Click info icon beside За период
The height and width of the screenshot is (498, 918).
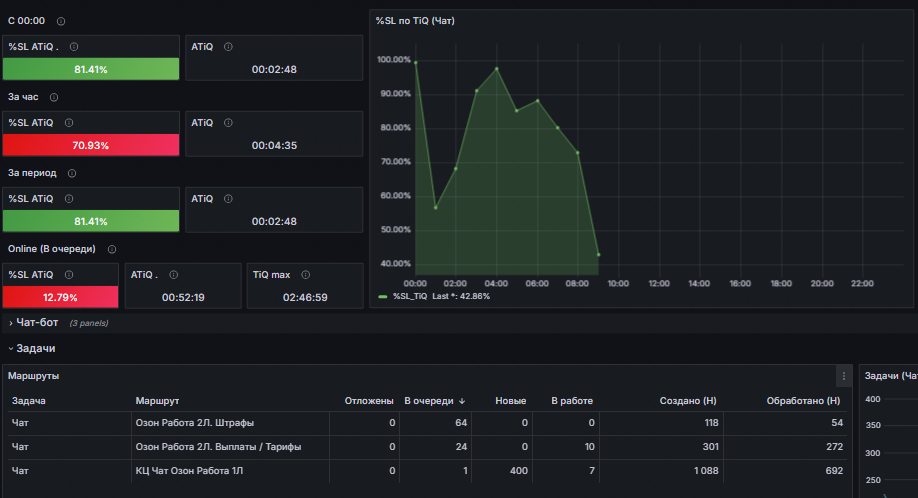pyautogui.click(x=72, y=173)
